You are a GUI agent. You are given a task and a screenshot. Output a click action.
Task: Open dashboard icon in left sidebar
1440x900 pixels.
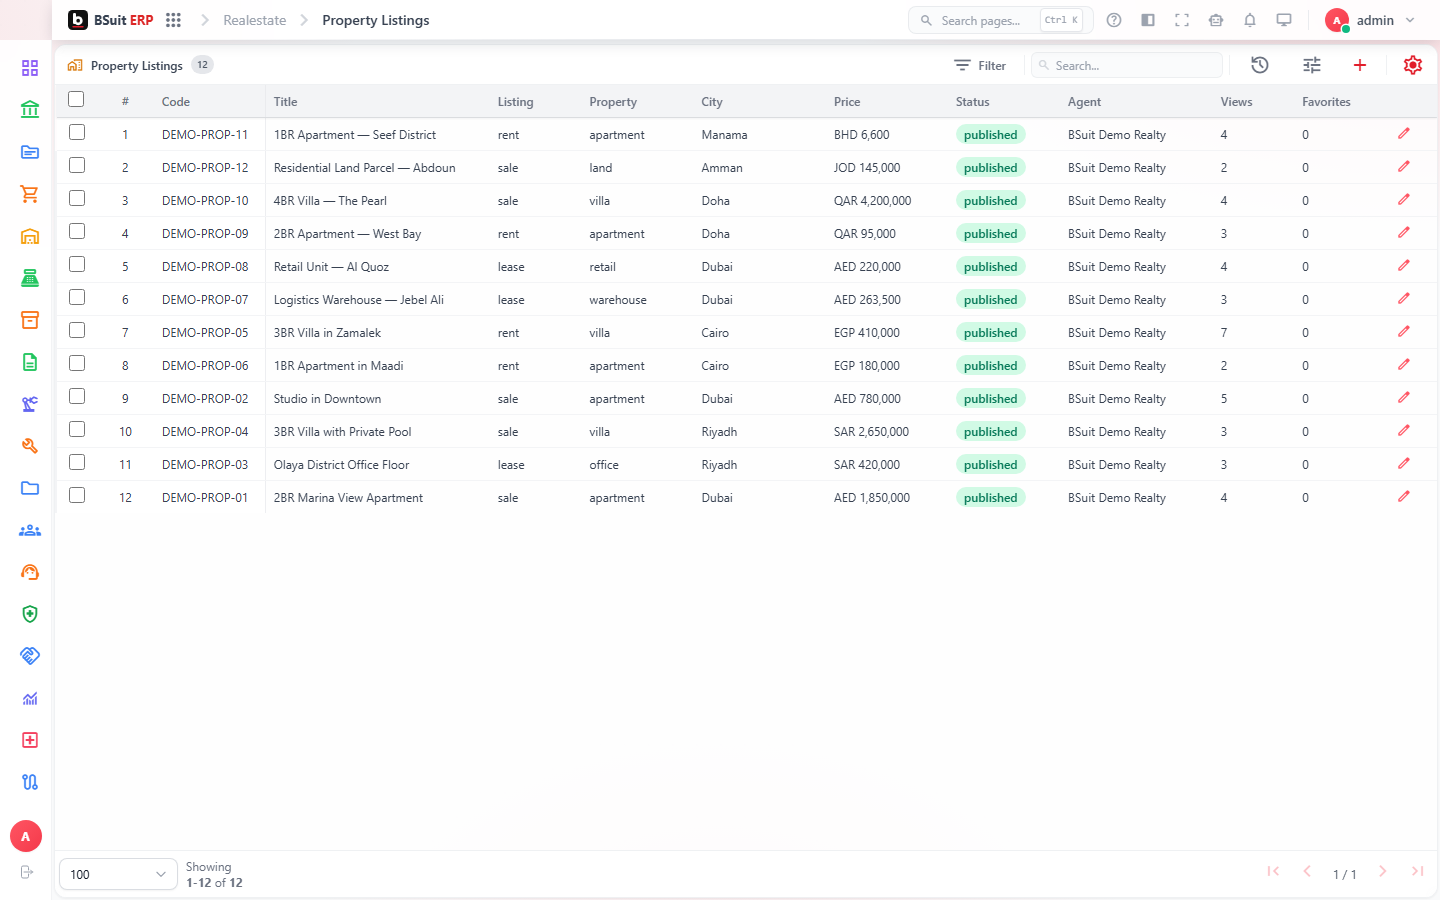coord(30,68)
